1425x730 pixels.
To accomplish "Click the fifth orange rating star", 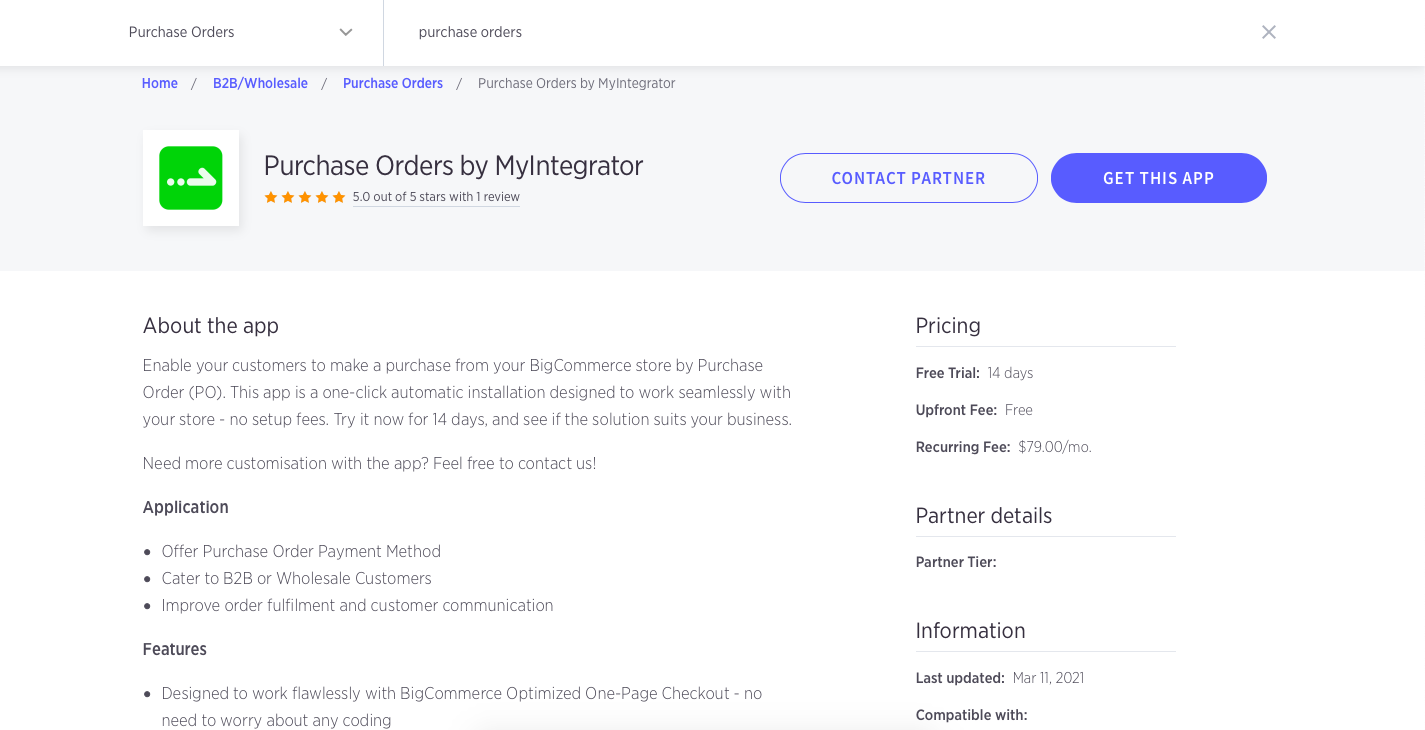I will coord(339,198).
